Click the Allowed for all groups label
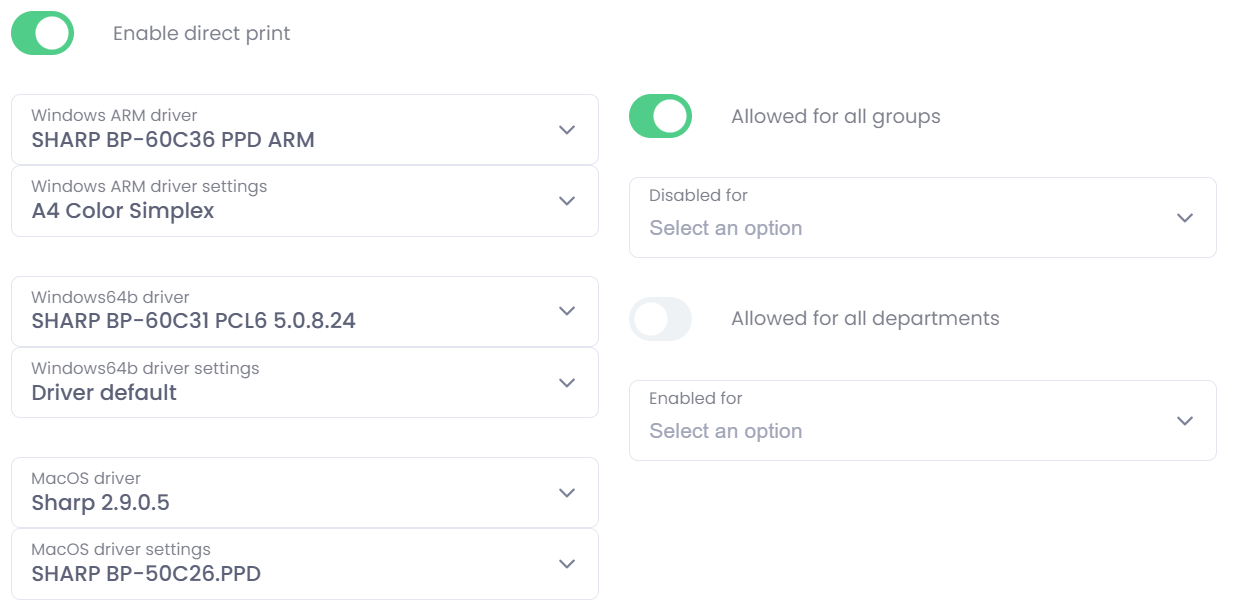Viewport: 1240px width, 614px height. tap(835, 116)
